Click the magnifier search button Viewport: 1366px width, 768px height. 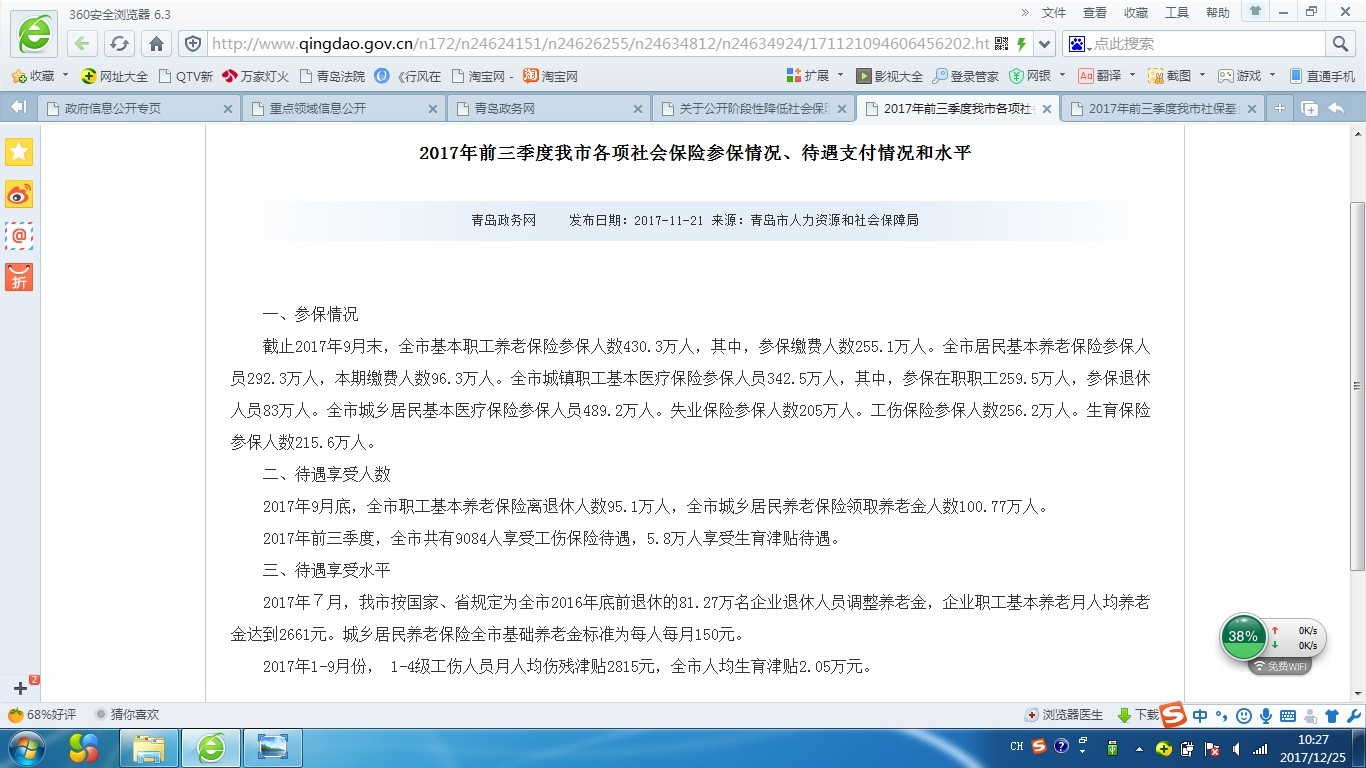1340,44
